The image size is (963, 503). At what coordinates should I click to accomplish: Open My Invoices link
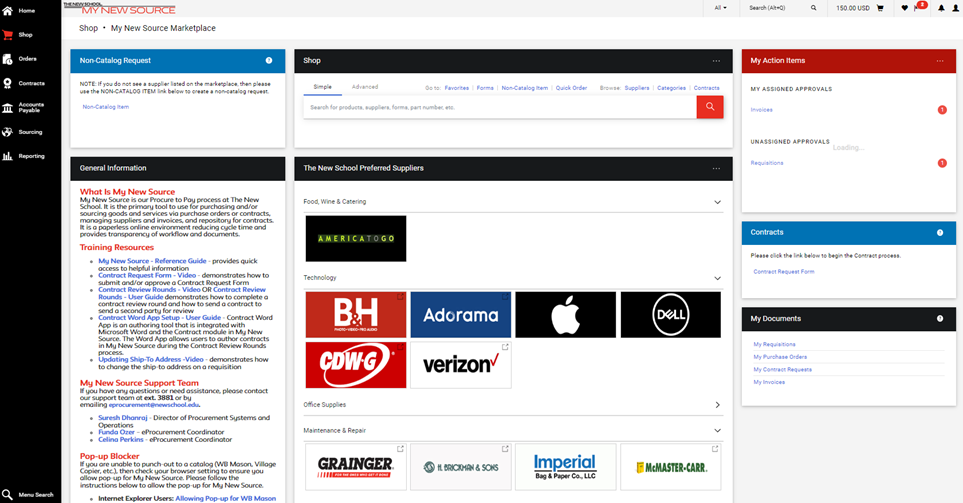point(769,382)
